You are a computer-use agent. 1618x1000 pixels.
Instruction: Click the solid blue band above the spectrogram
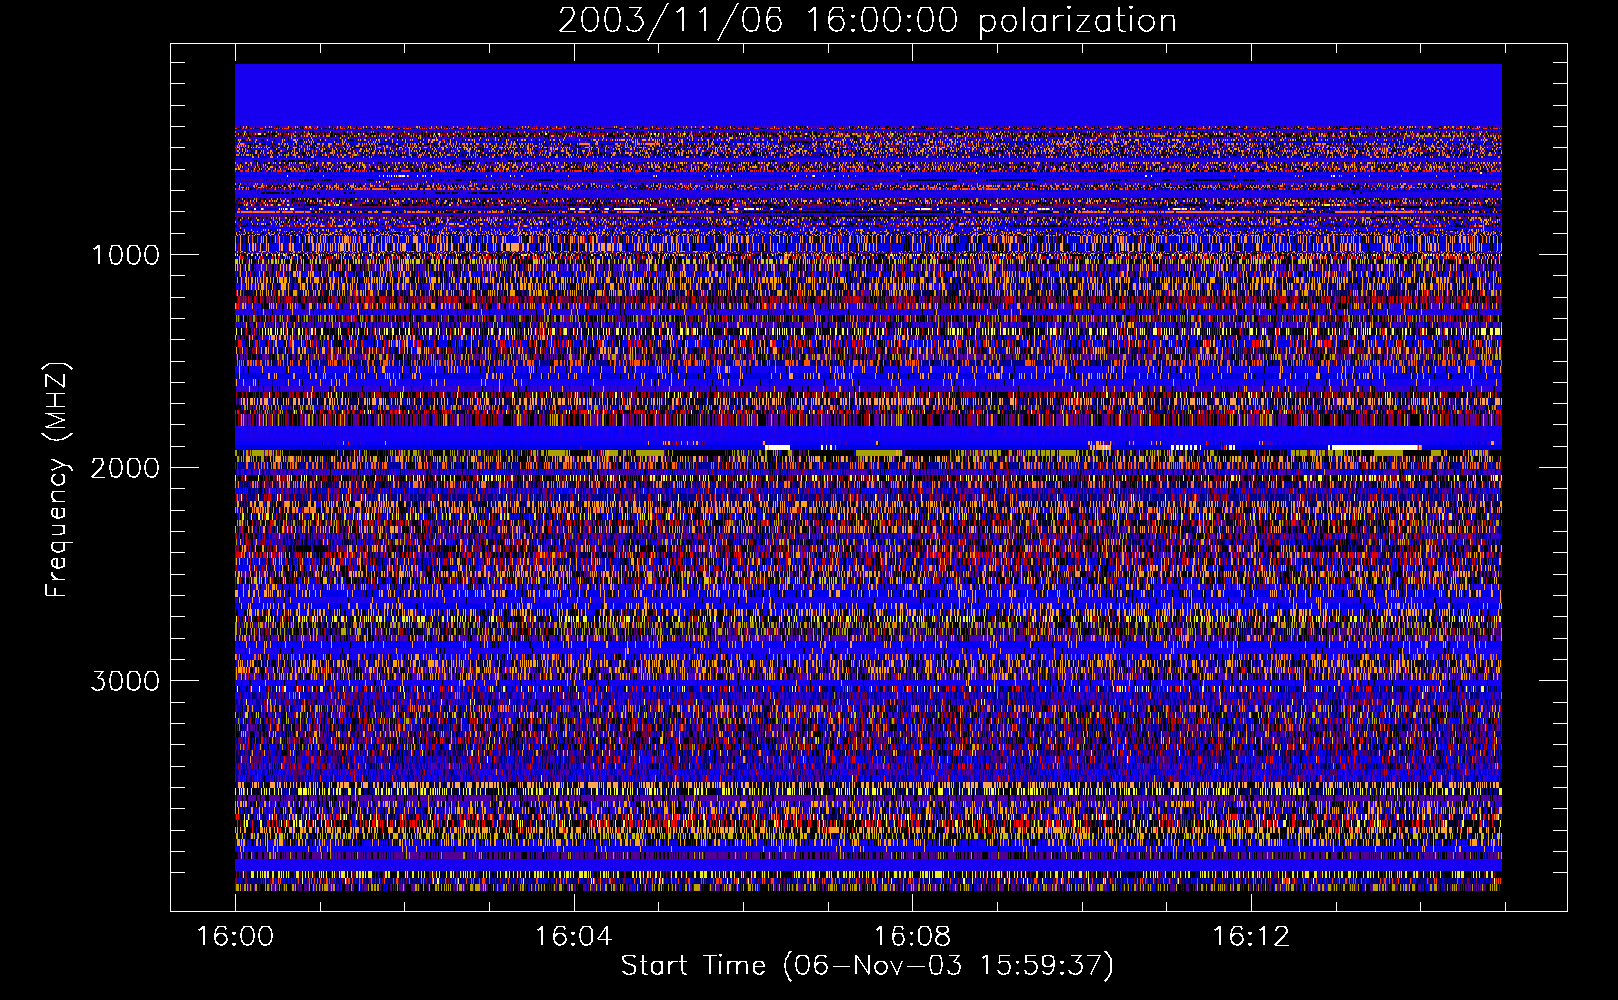pos(868,95)
